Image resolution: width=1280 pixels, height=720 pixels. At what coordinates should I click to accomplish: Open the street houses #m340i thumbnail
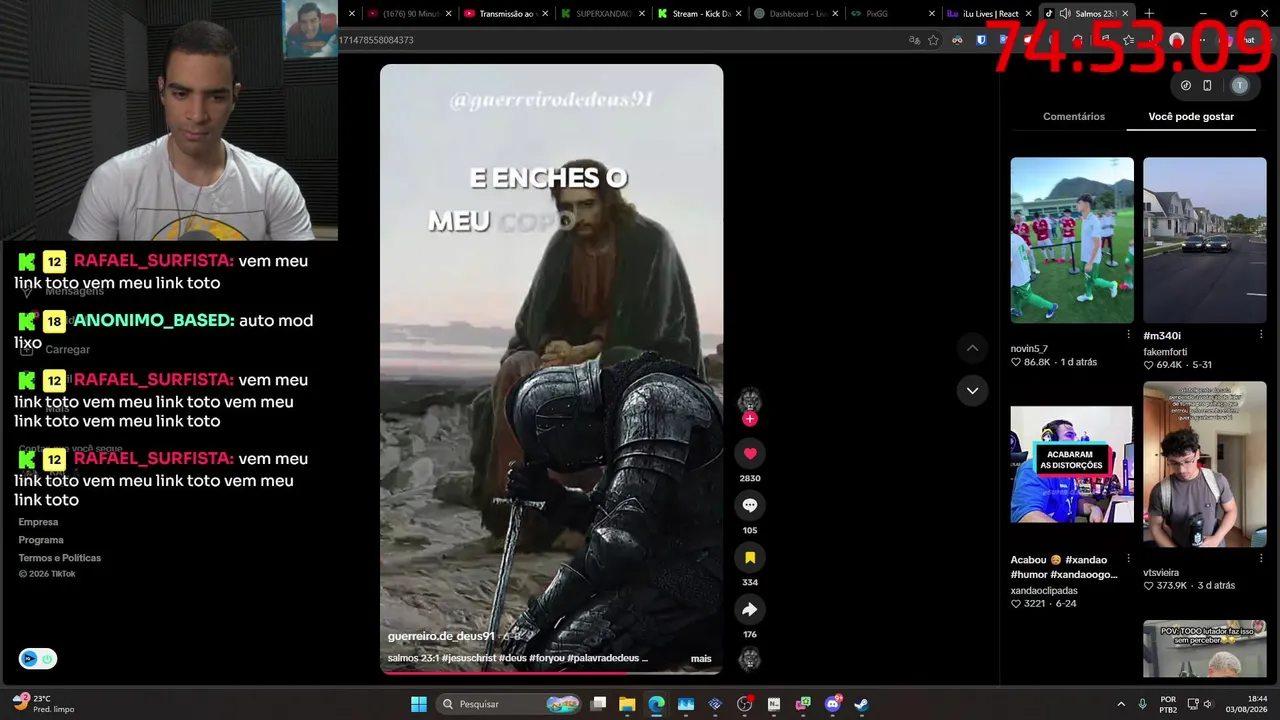[x=1205, y=240]
